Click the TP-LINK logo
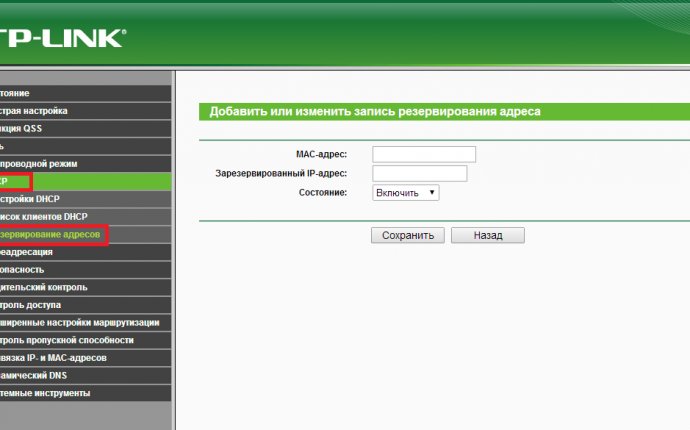690x430 pixels. [x=62, y=39]
